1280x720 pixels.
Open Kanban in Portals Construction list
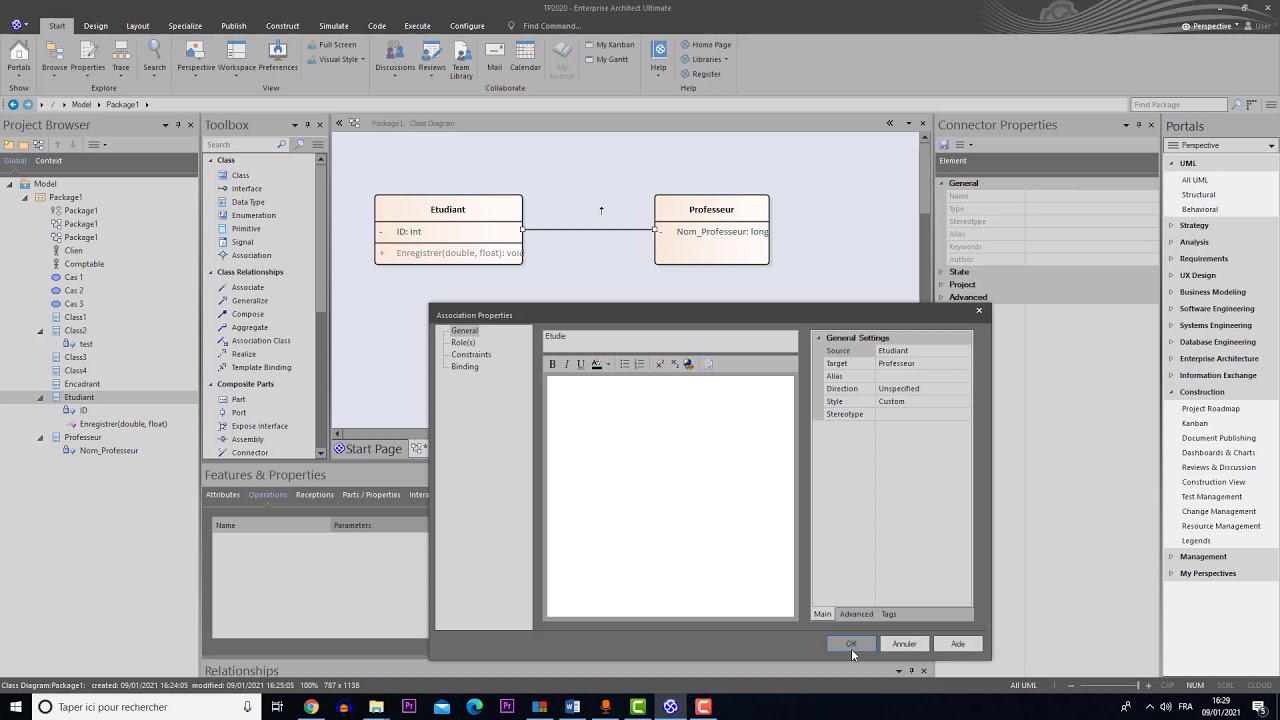(x=1194, y=423)
